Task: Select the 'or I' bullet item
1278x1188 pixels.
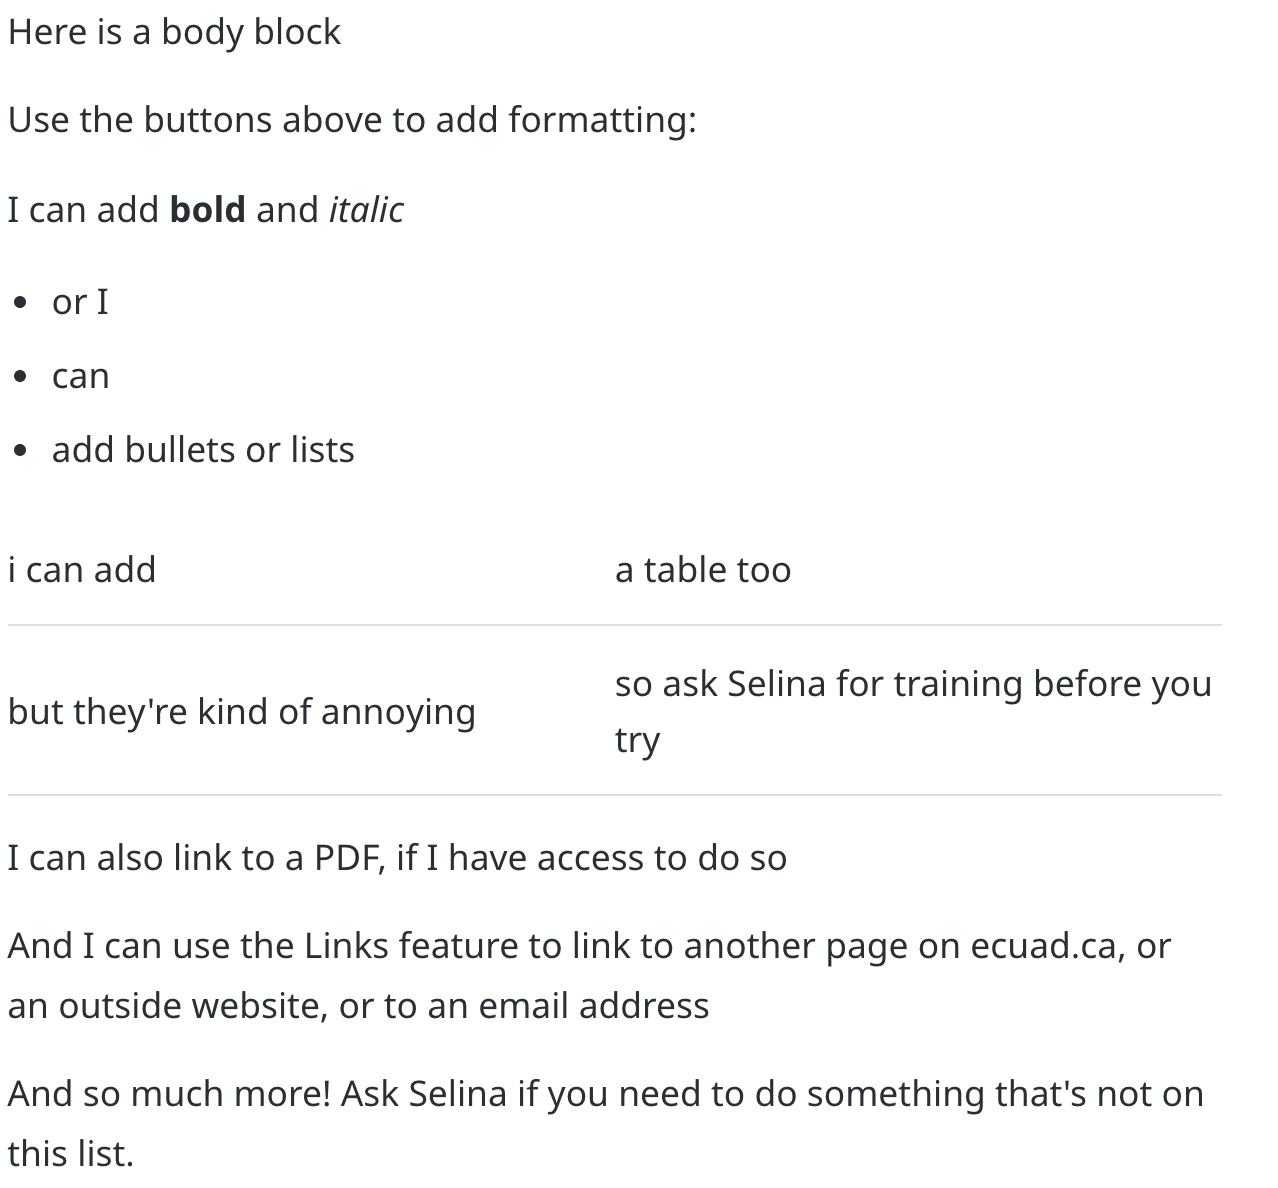Action: (x=80, y=301)
